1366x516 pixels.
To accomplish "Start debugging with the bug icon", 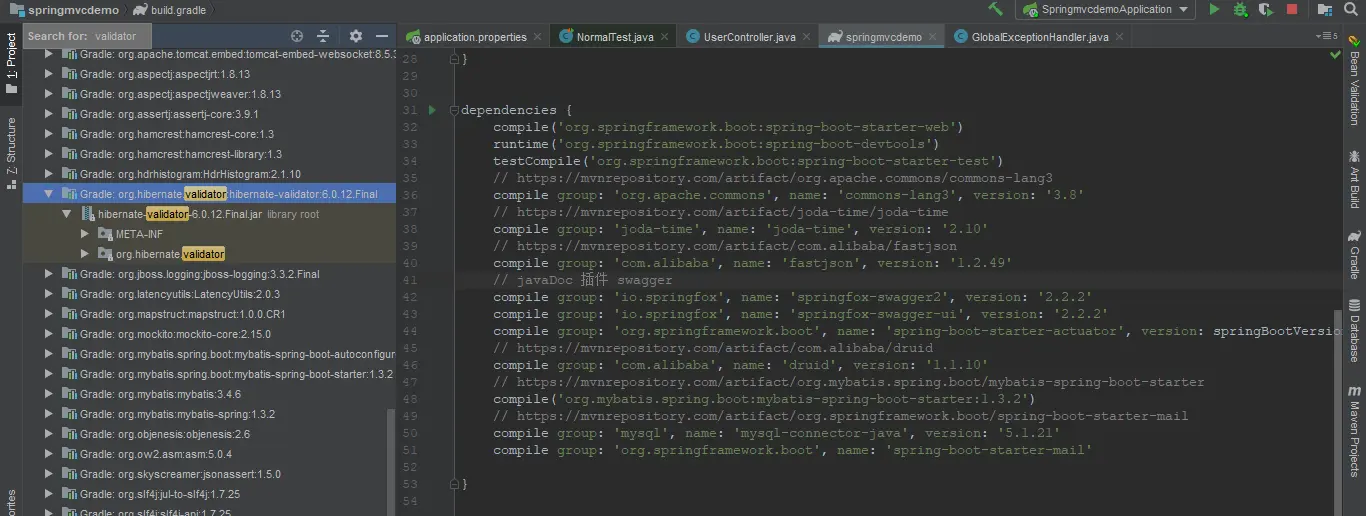I will point(1240,9).
